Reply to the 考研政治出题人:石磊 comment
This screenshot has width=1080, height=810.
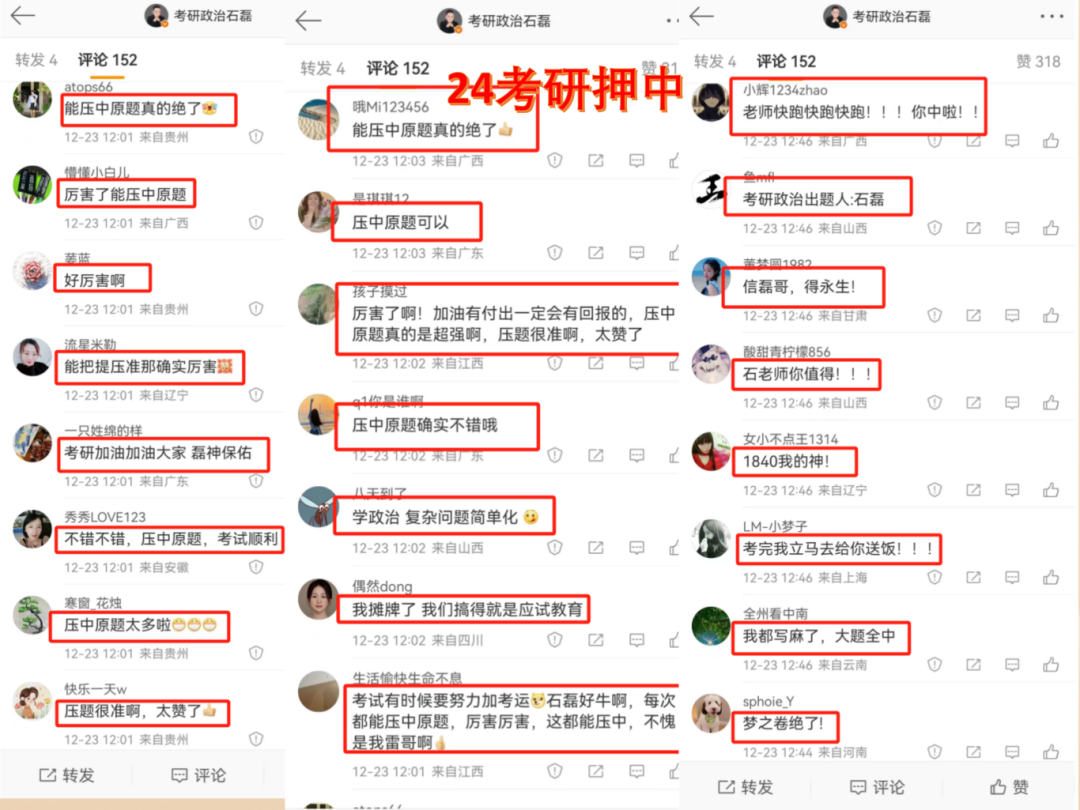pyautogui.click(x=1012, y=228)
